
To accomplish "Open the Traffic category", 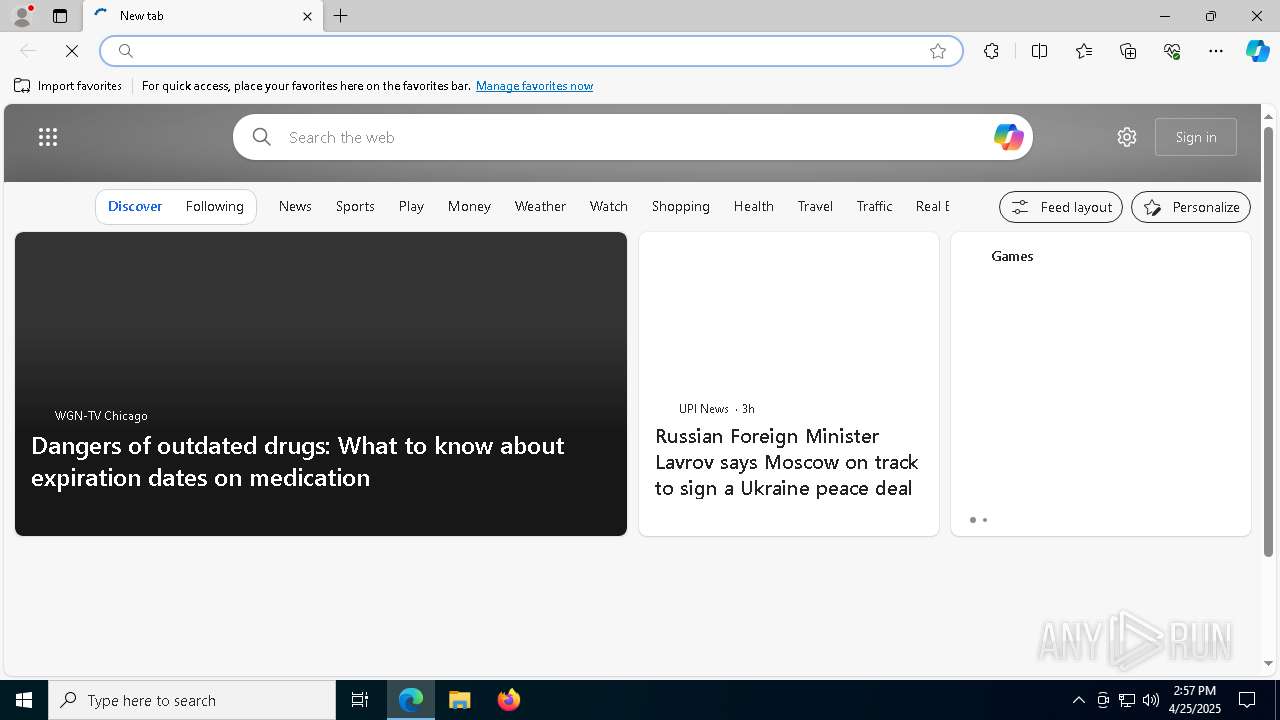I will click(x=874, y=206).
